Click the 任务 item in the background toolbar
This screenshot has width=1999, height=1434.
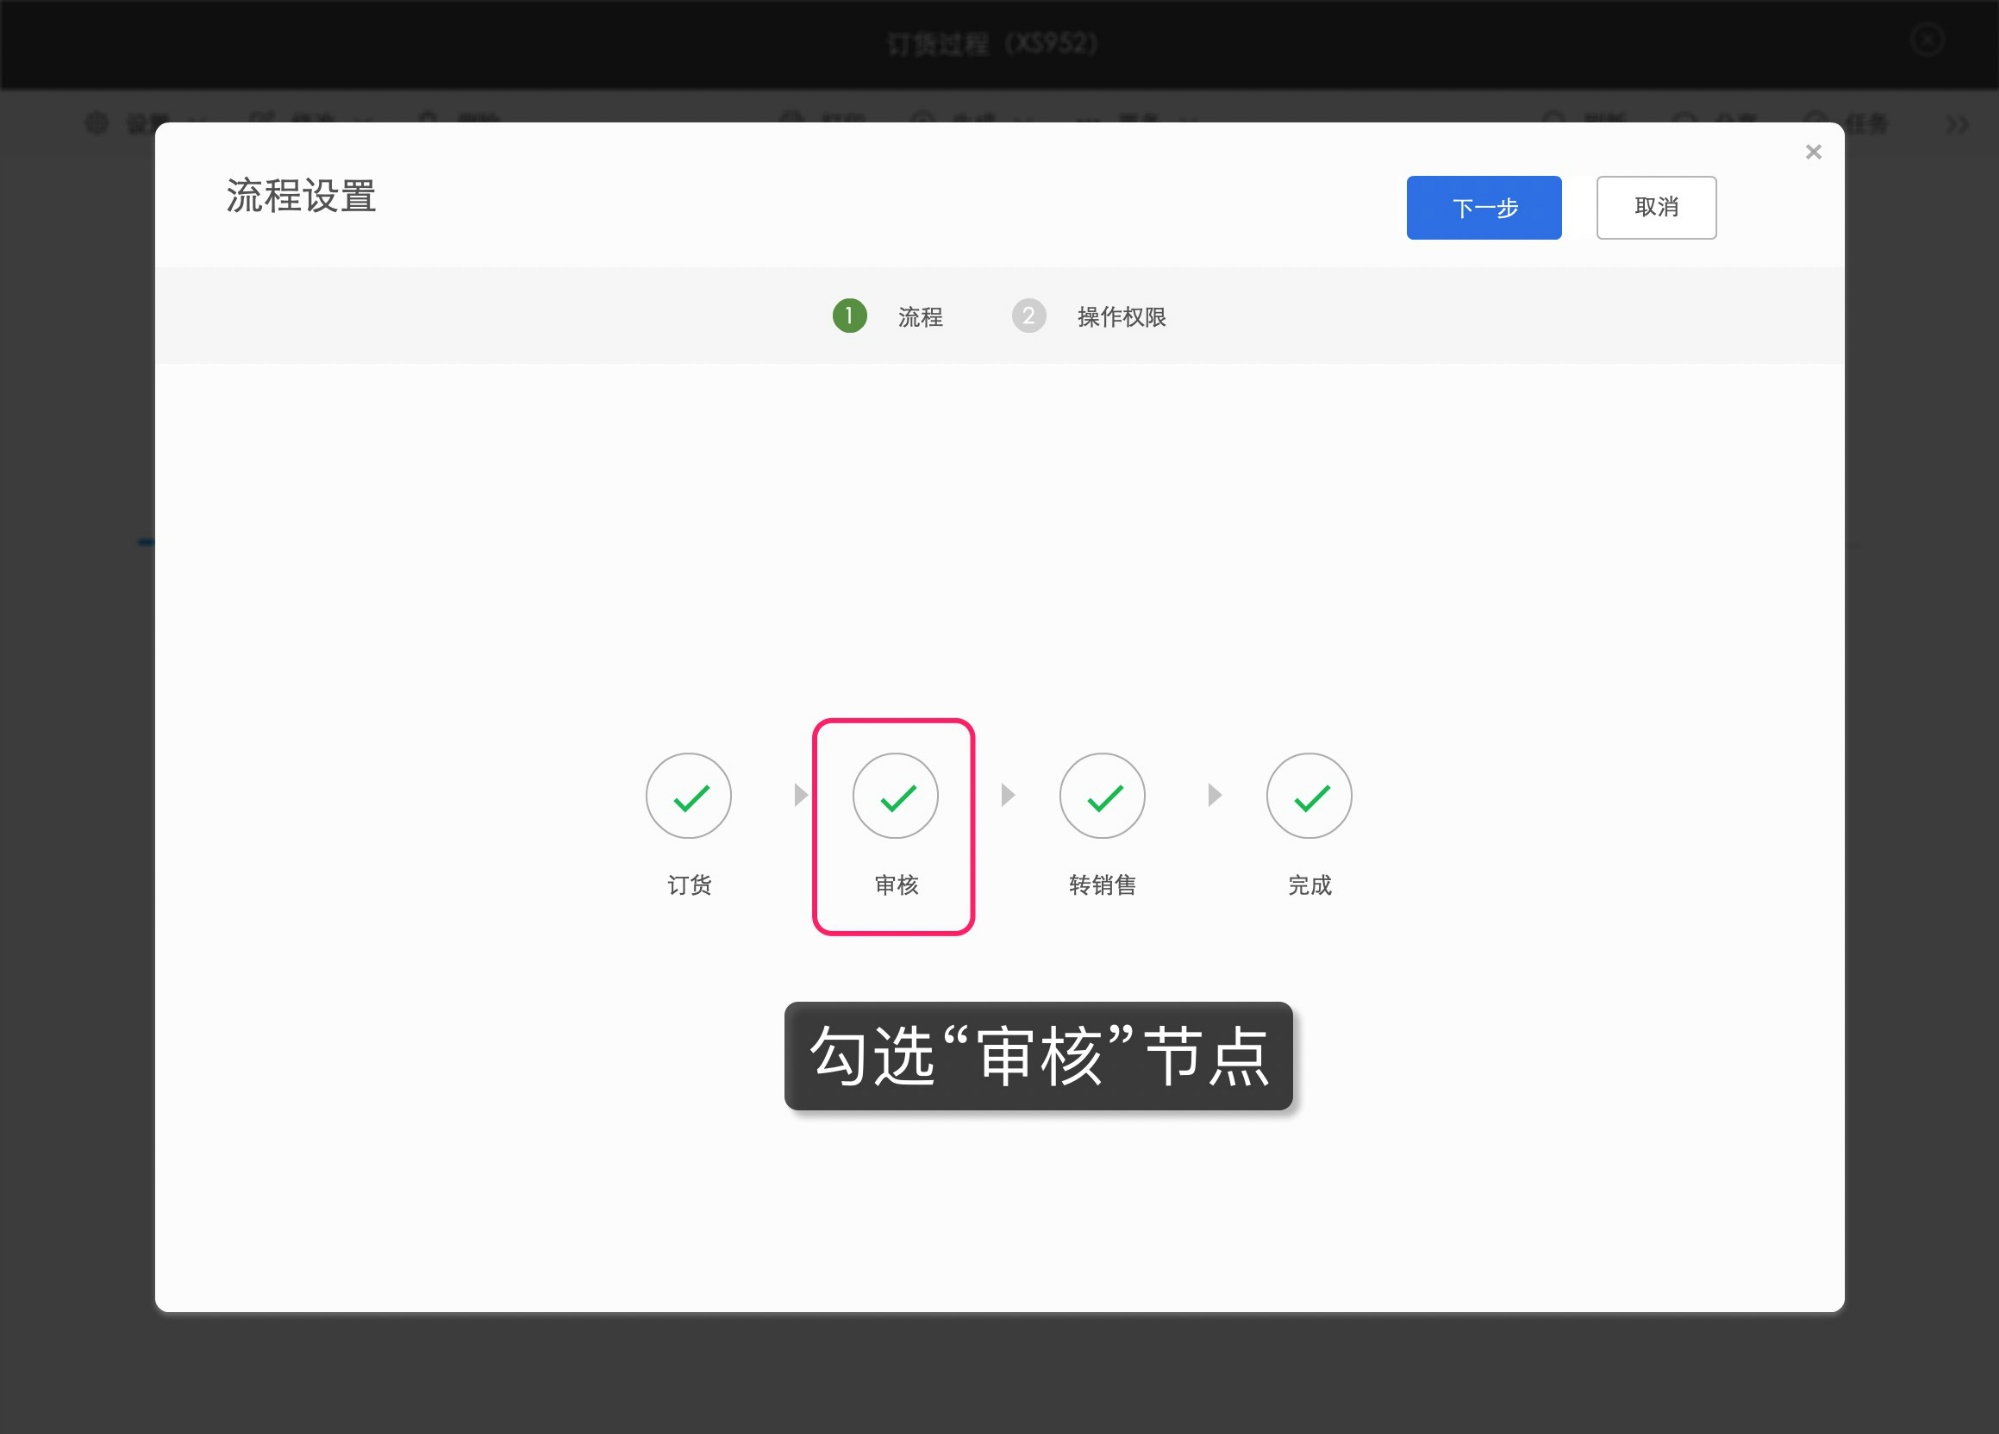pos(1868,123)
